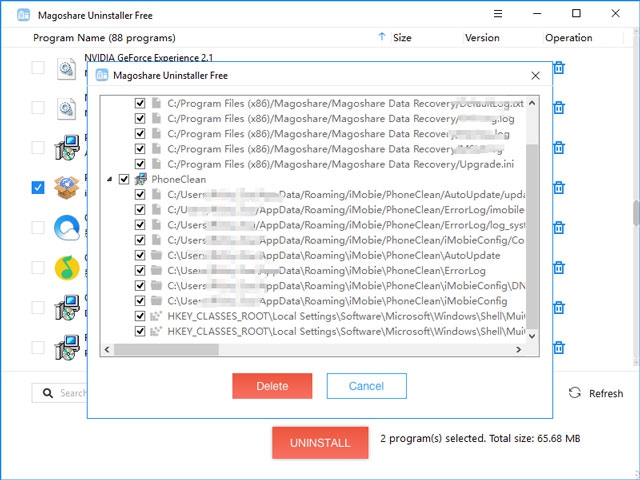Uncheck the last HKEY_CLASSES_ROOT registry checkbox
Screen dimensions: 640x480
[140, 331]
